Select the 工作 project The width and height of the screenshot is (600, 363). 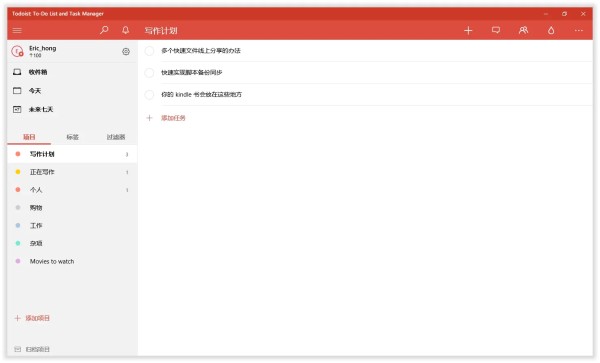(x=72, y=226)
